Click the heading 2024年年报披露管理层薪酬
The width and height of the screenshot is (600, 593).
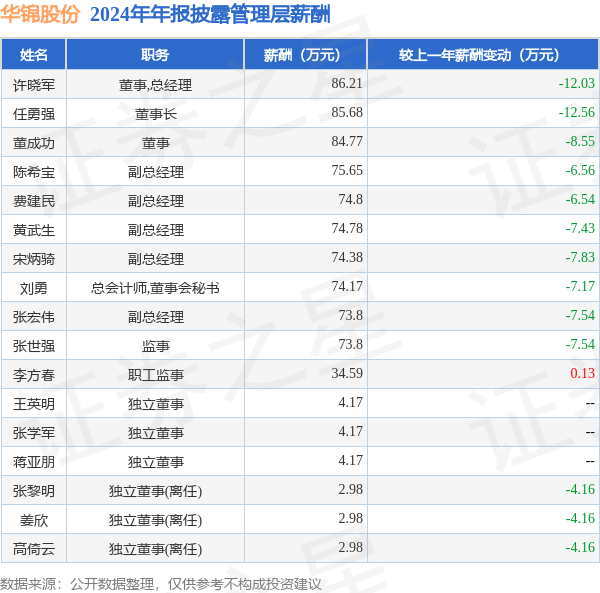tap(210, 15)
